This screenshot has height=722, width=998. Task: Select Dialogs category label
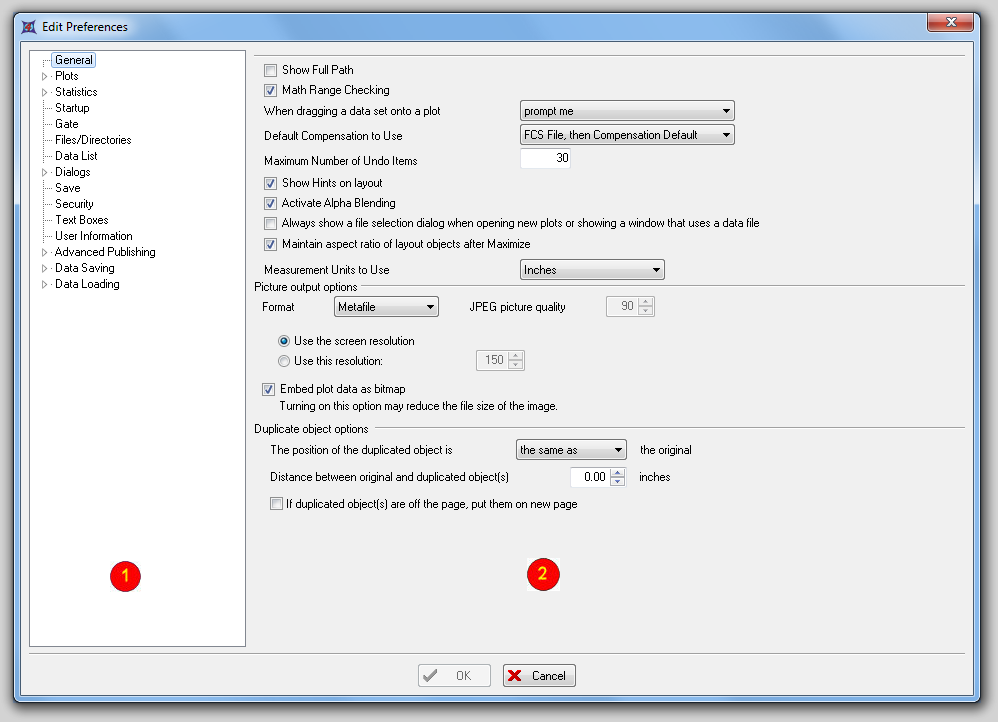pyautogui.click(x=73, y=172)
